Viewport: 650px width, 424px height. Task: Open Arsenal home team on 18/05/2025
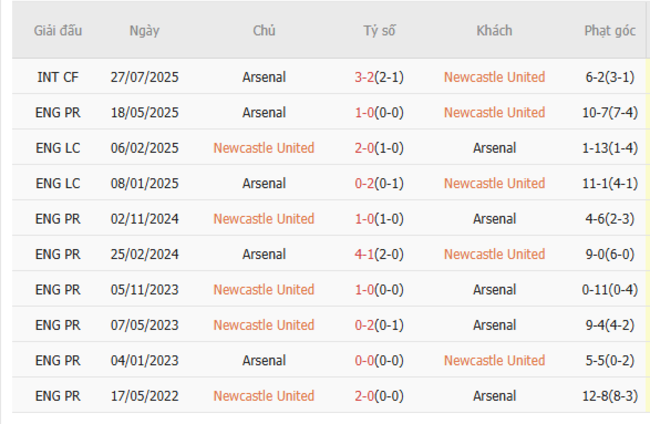pos(264,112)
